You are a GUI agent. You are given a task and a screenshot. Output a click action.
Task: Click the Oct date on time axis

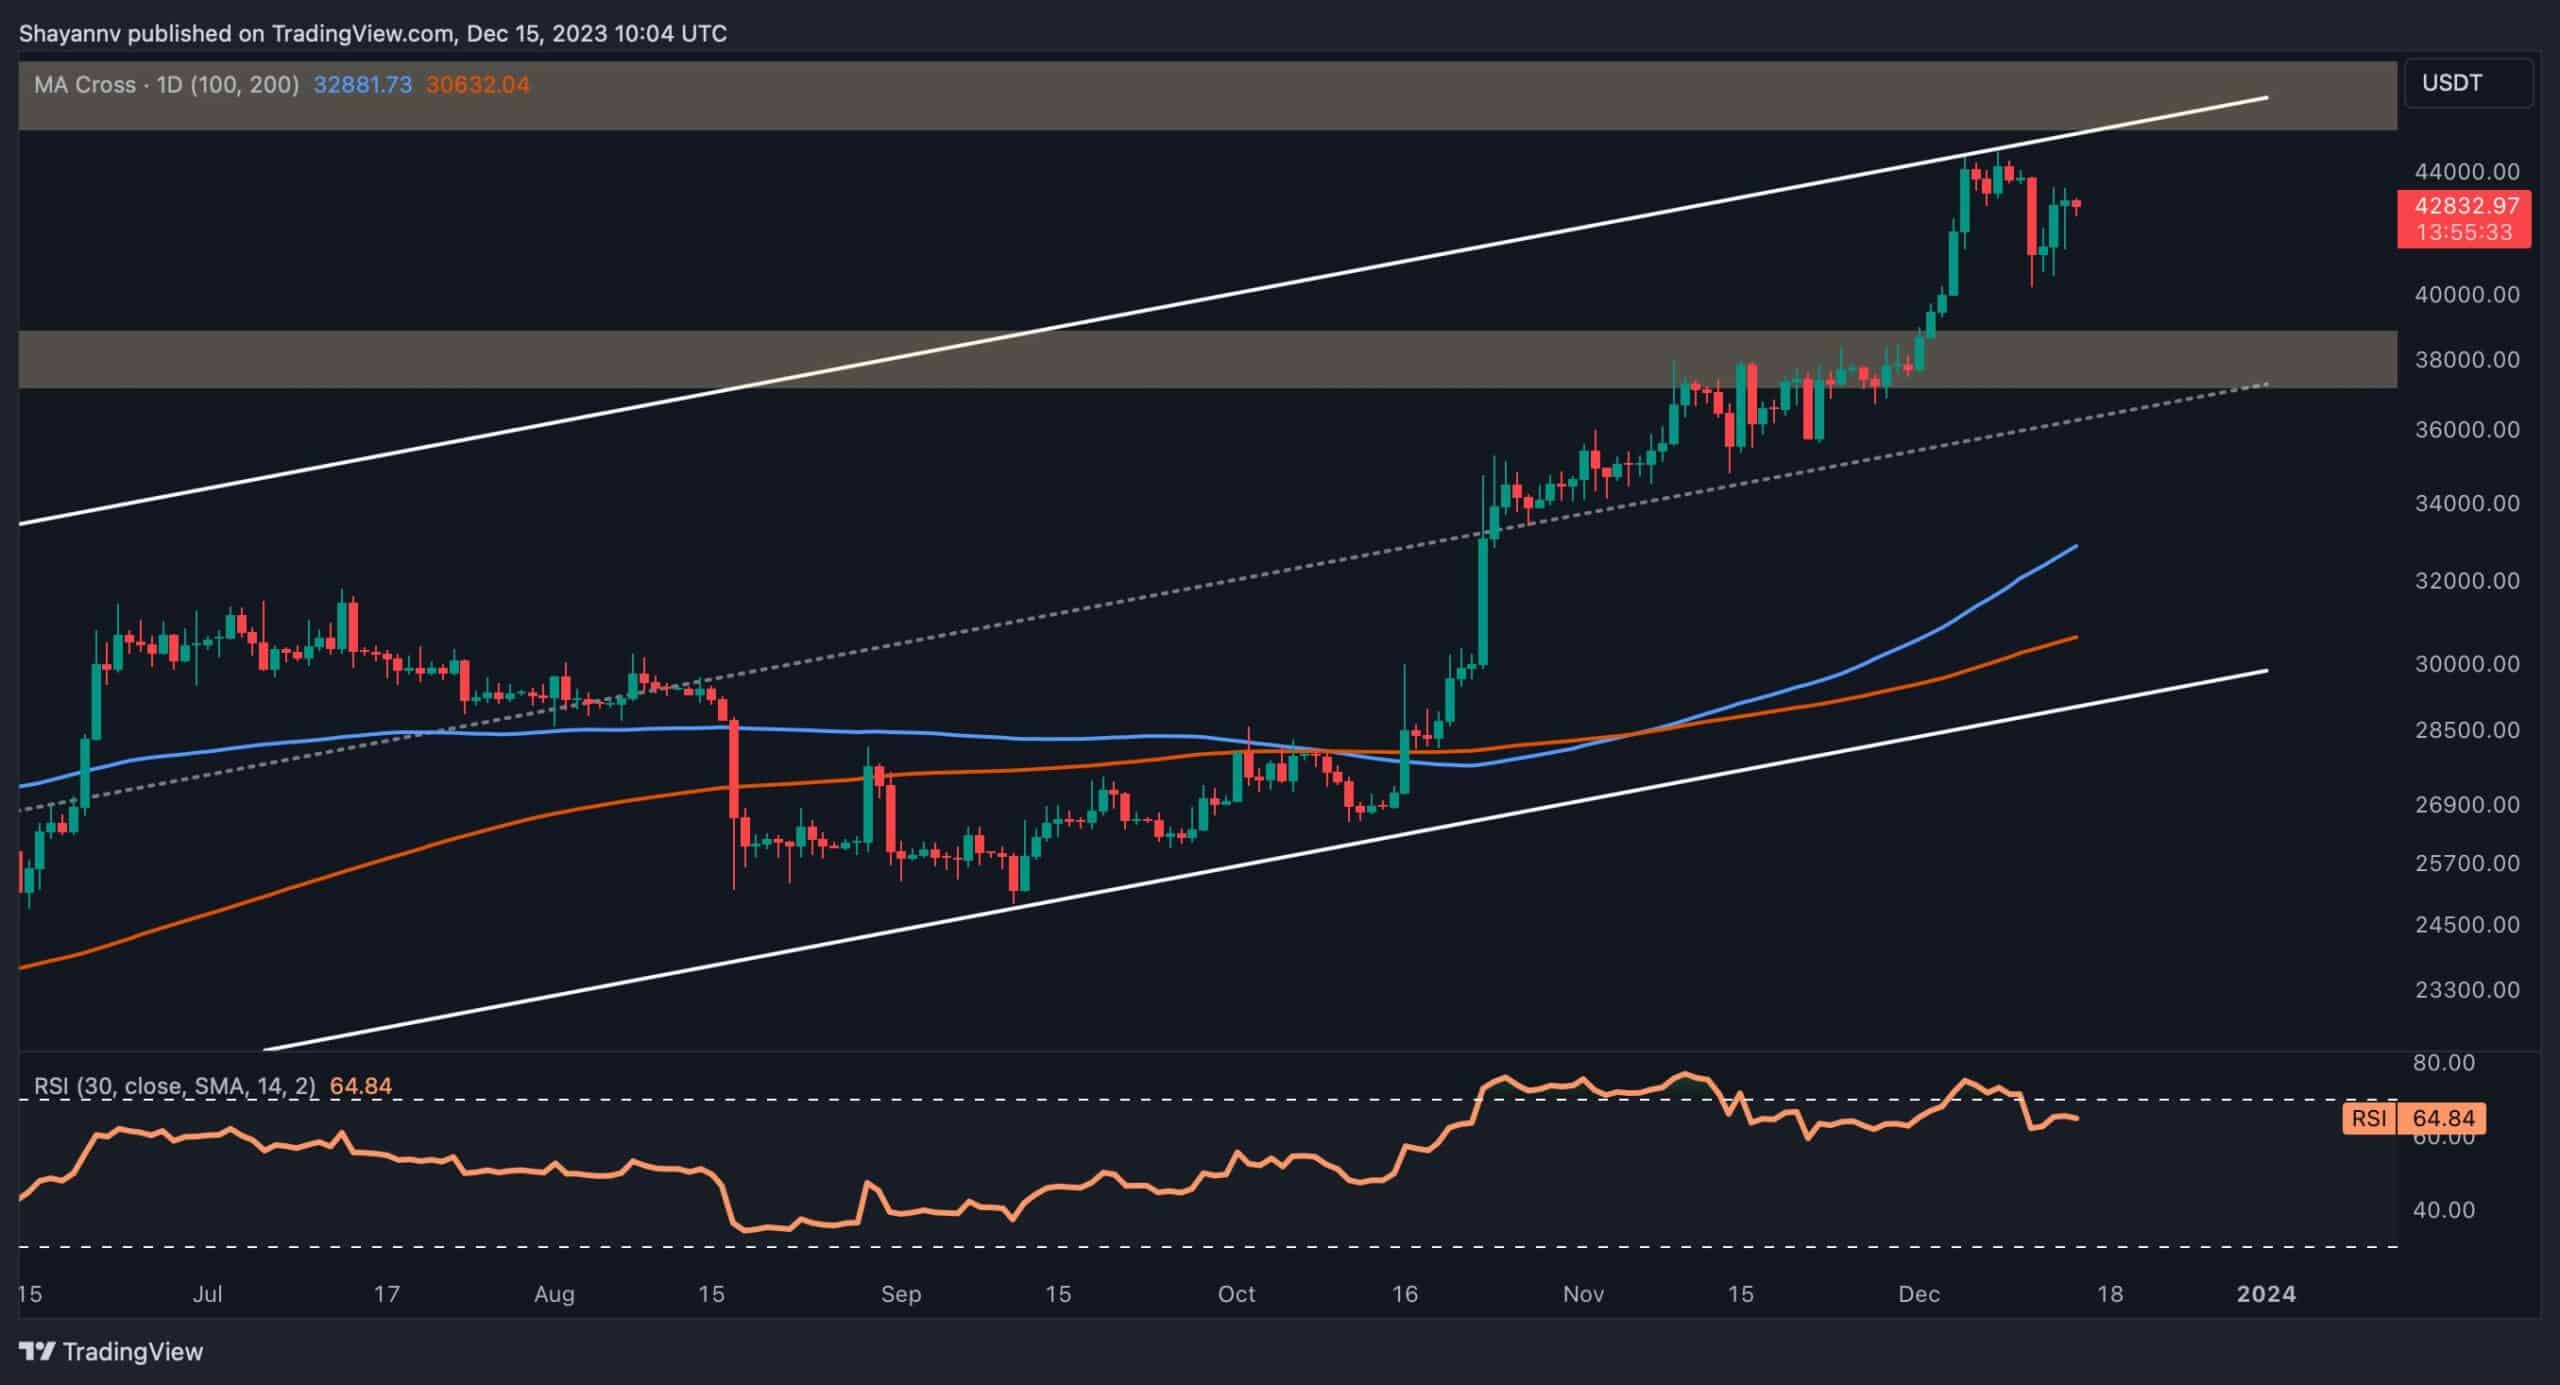pyautogui.click(x=1236, y=1294)
